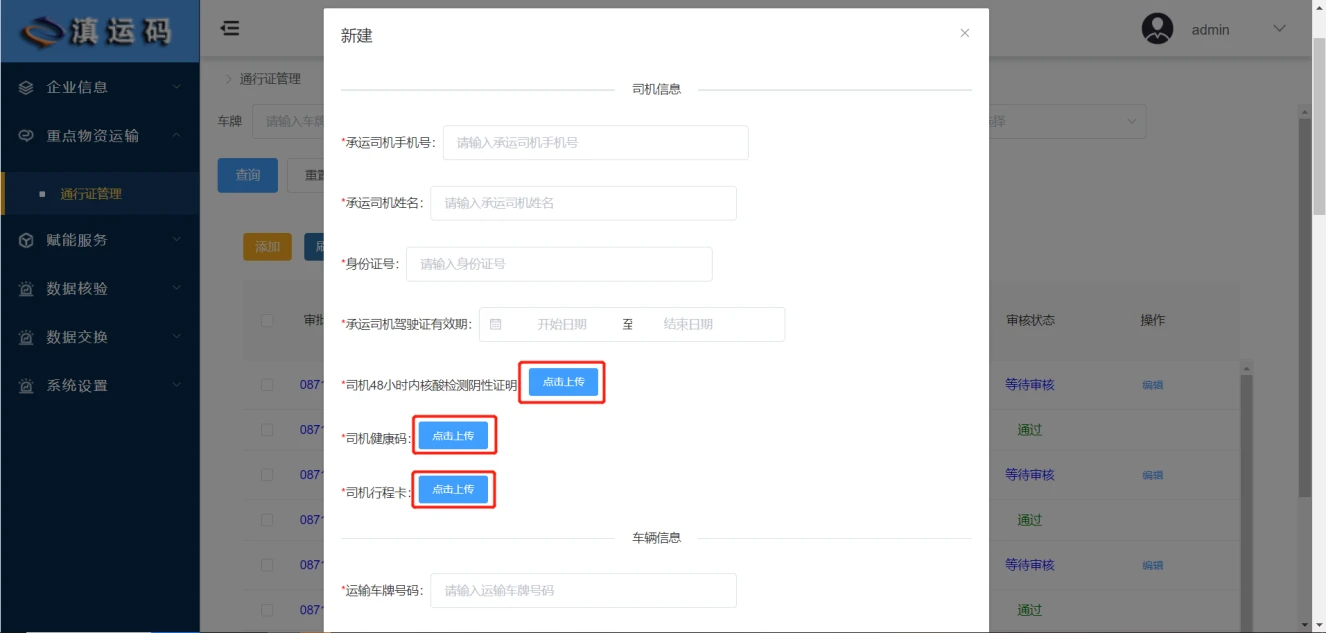Upload 司机健康码 via 点击上传 button
The width and height of the screenshot is (1326, 633).
click(453, 436)
